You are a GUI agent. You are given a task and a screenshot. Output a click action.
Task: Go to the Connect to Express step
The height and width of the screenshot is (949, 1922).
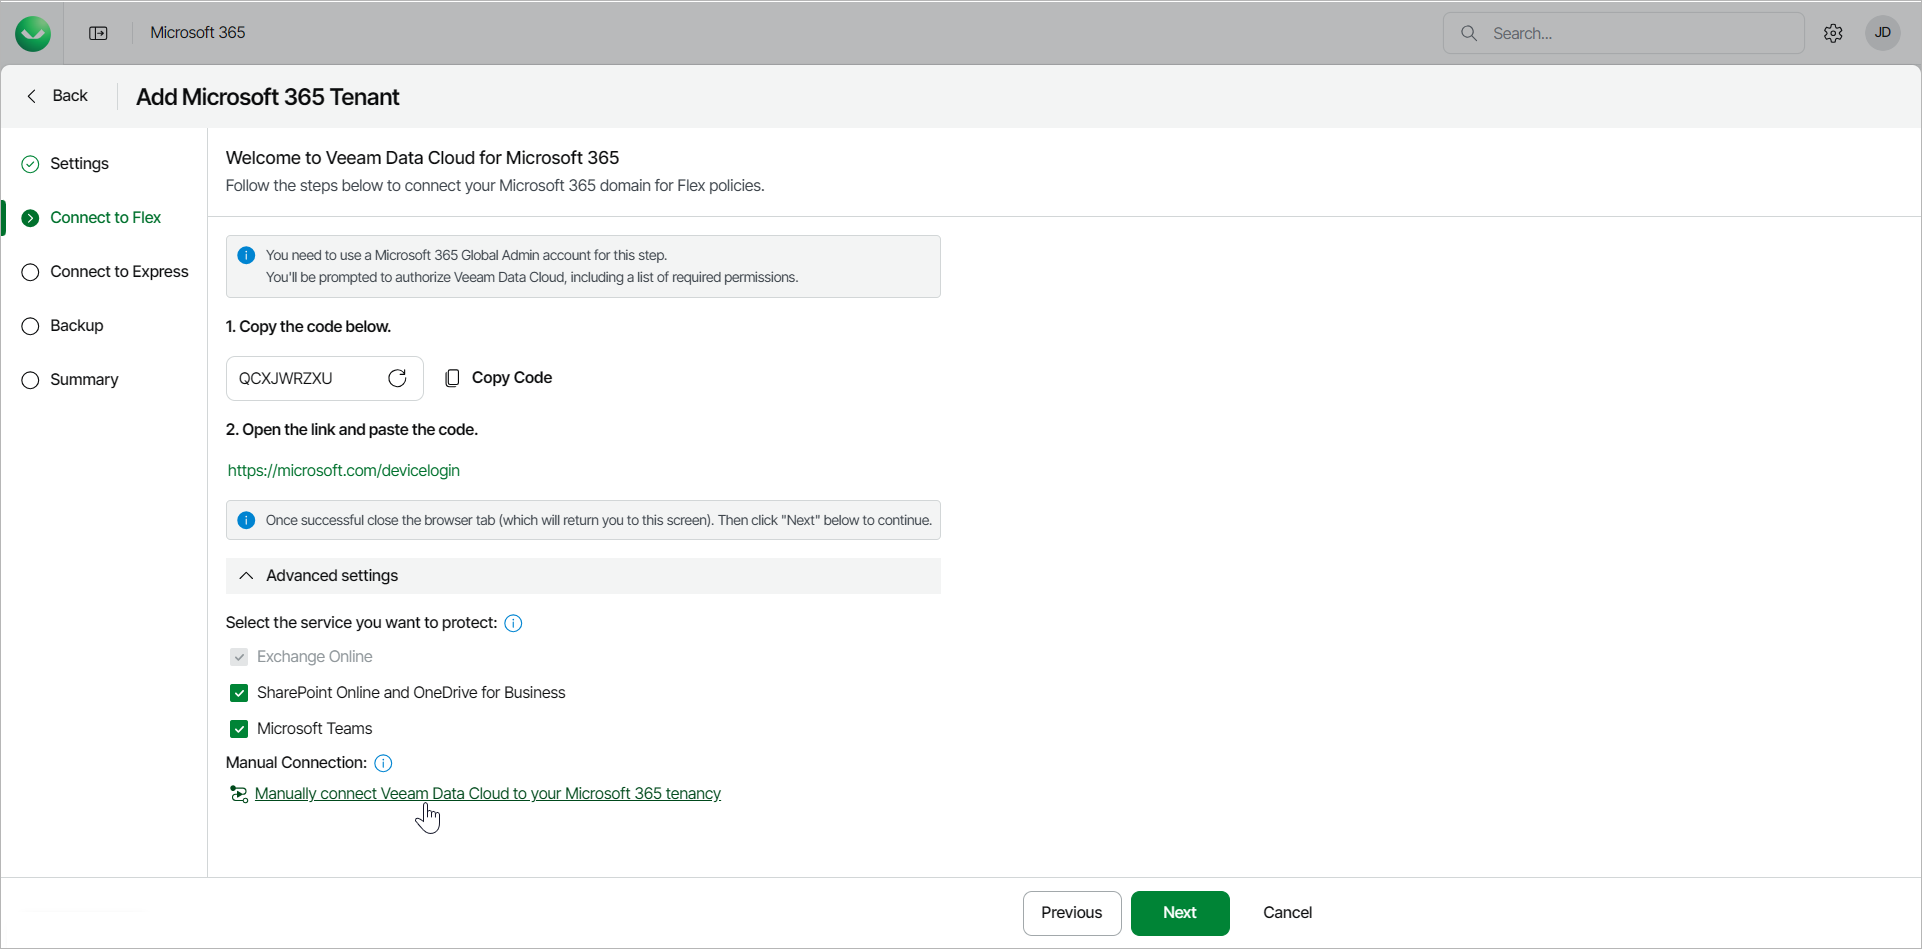coord(119,272)
